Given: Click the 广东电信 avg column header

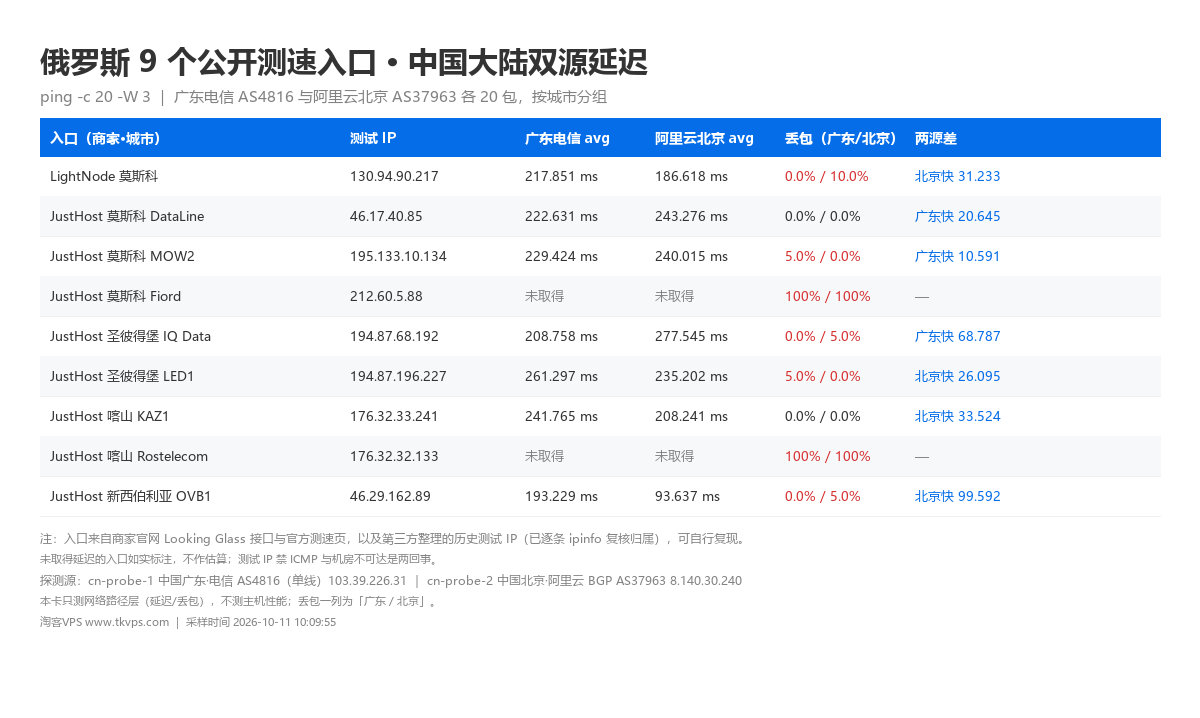Looking at the screenshot, I should click(x=567, y=138).
